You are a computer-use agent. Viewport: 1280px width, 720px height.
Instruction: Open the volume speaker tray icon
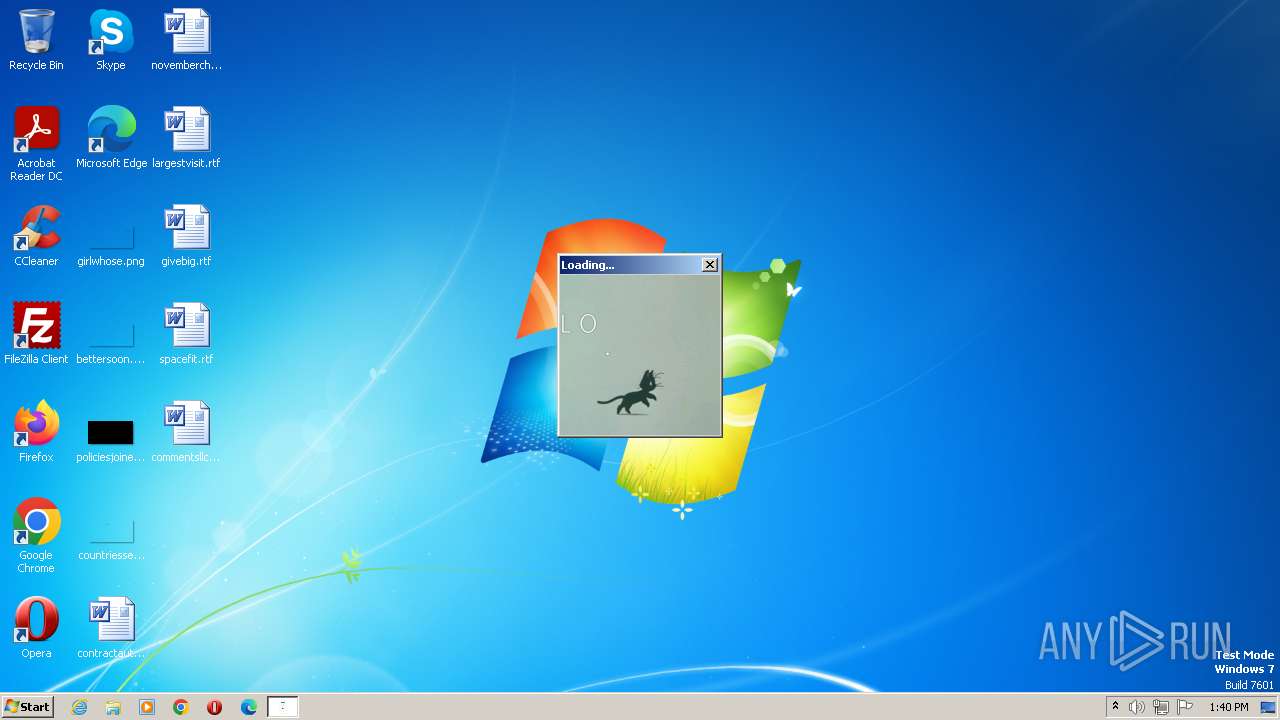[1137, 707]
